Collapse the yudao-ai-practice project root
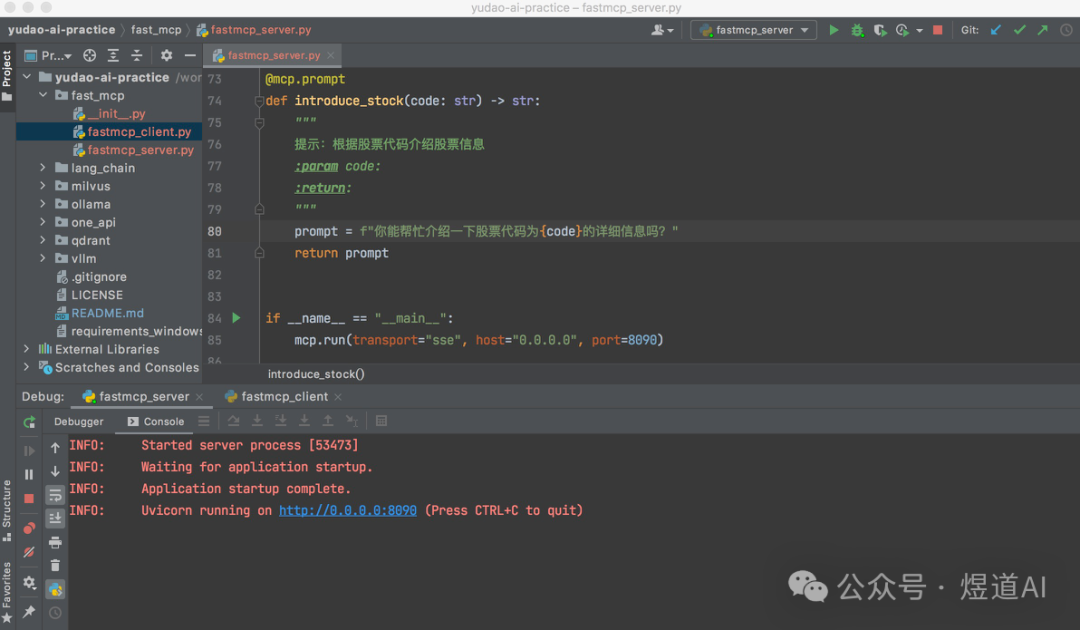This screenshot has height=630, width=1080. (27, 77)
